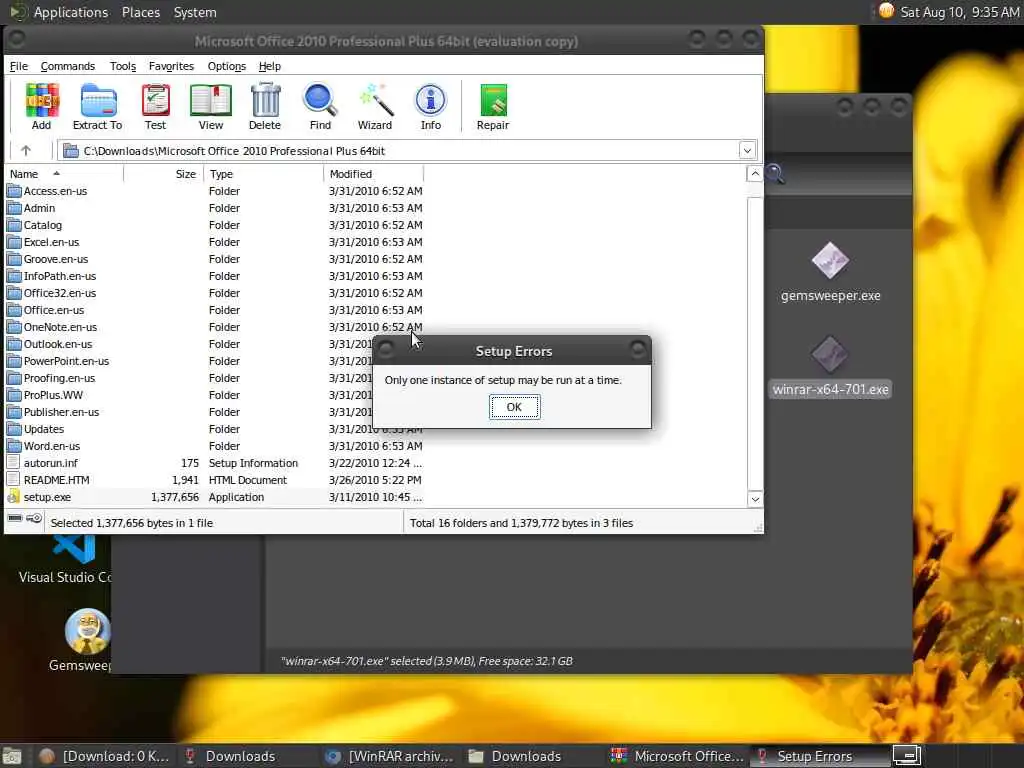Click the Repair archive icon
Viewport: 1024px width, 768px height.
pos(493,106)
